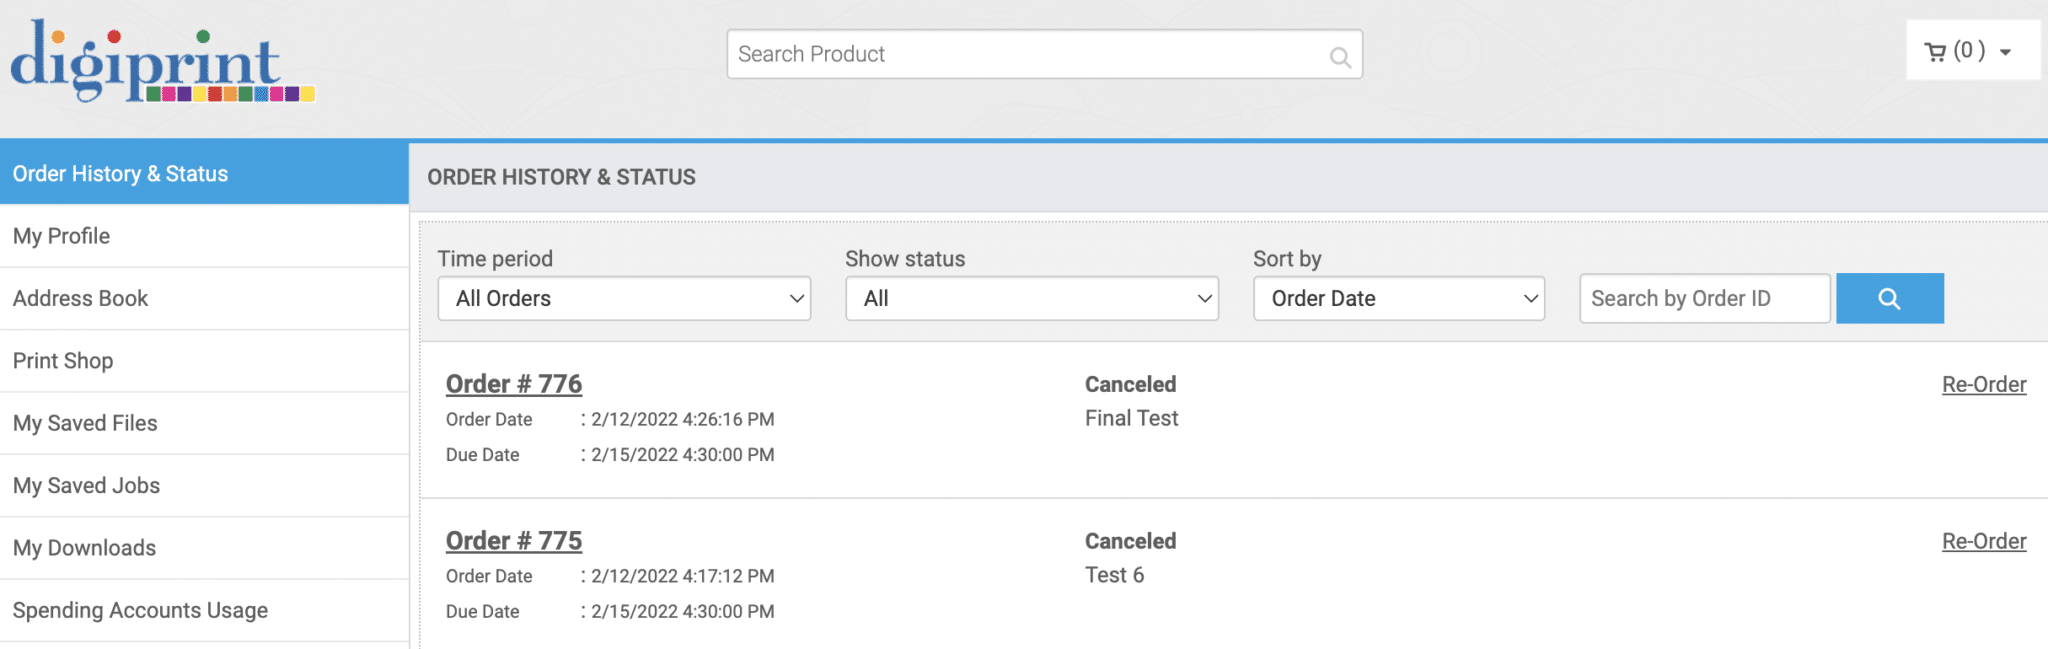
Task: Click Canceled status of Order 776
Action: [x=1130, y=384]
